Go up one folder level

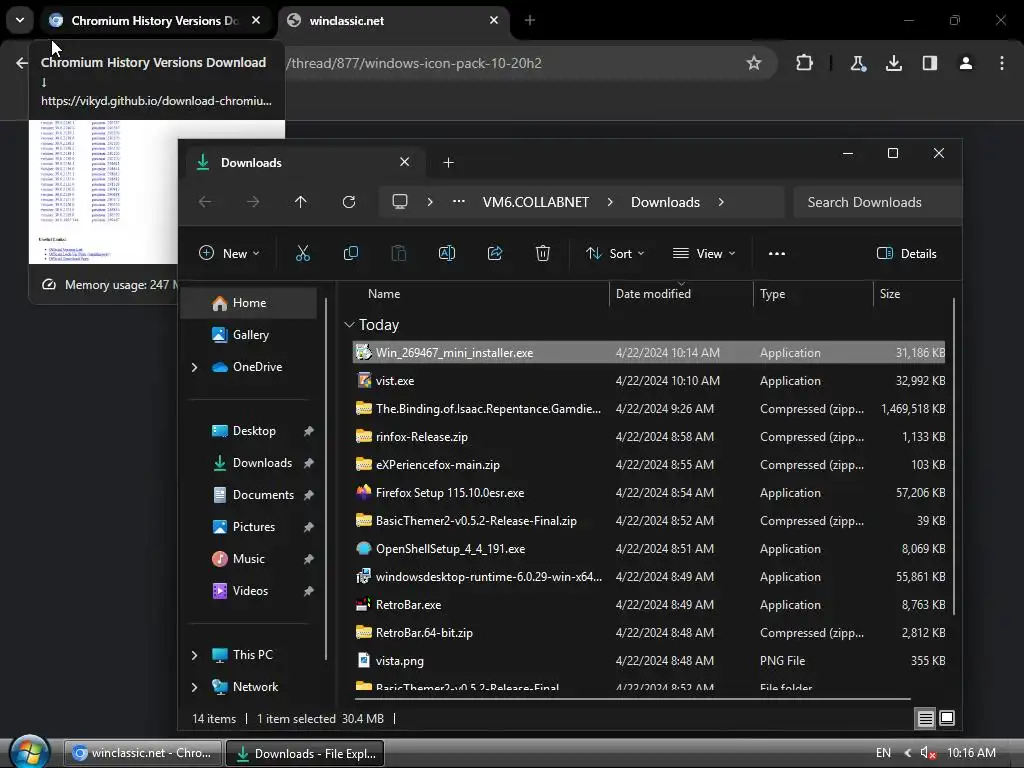(300, 202)
